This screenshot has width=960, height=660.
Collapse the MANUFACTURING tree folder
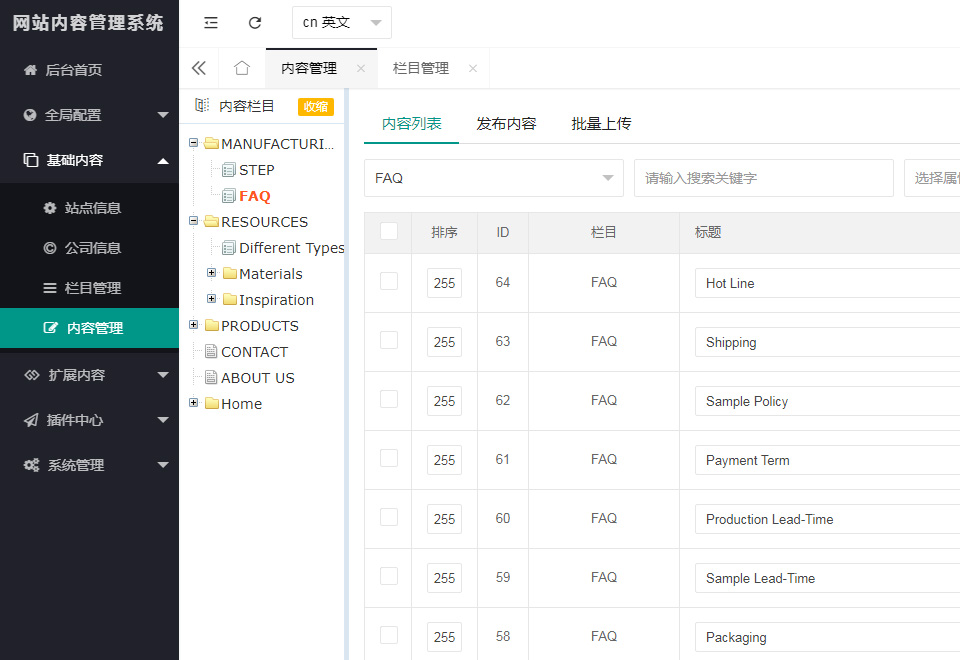[194, 143]
